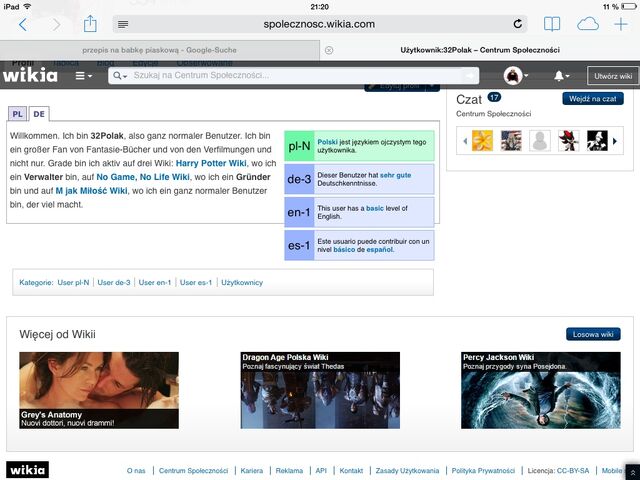Open No Game, No Life Wiki link
The image size is (640, 480).
(x=143, y=177)
